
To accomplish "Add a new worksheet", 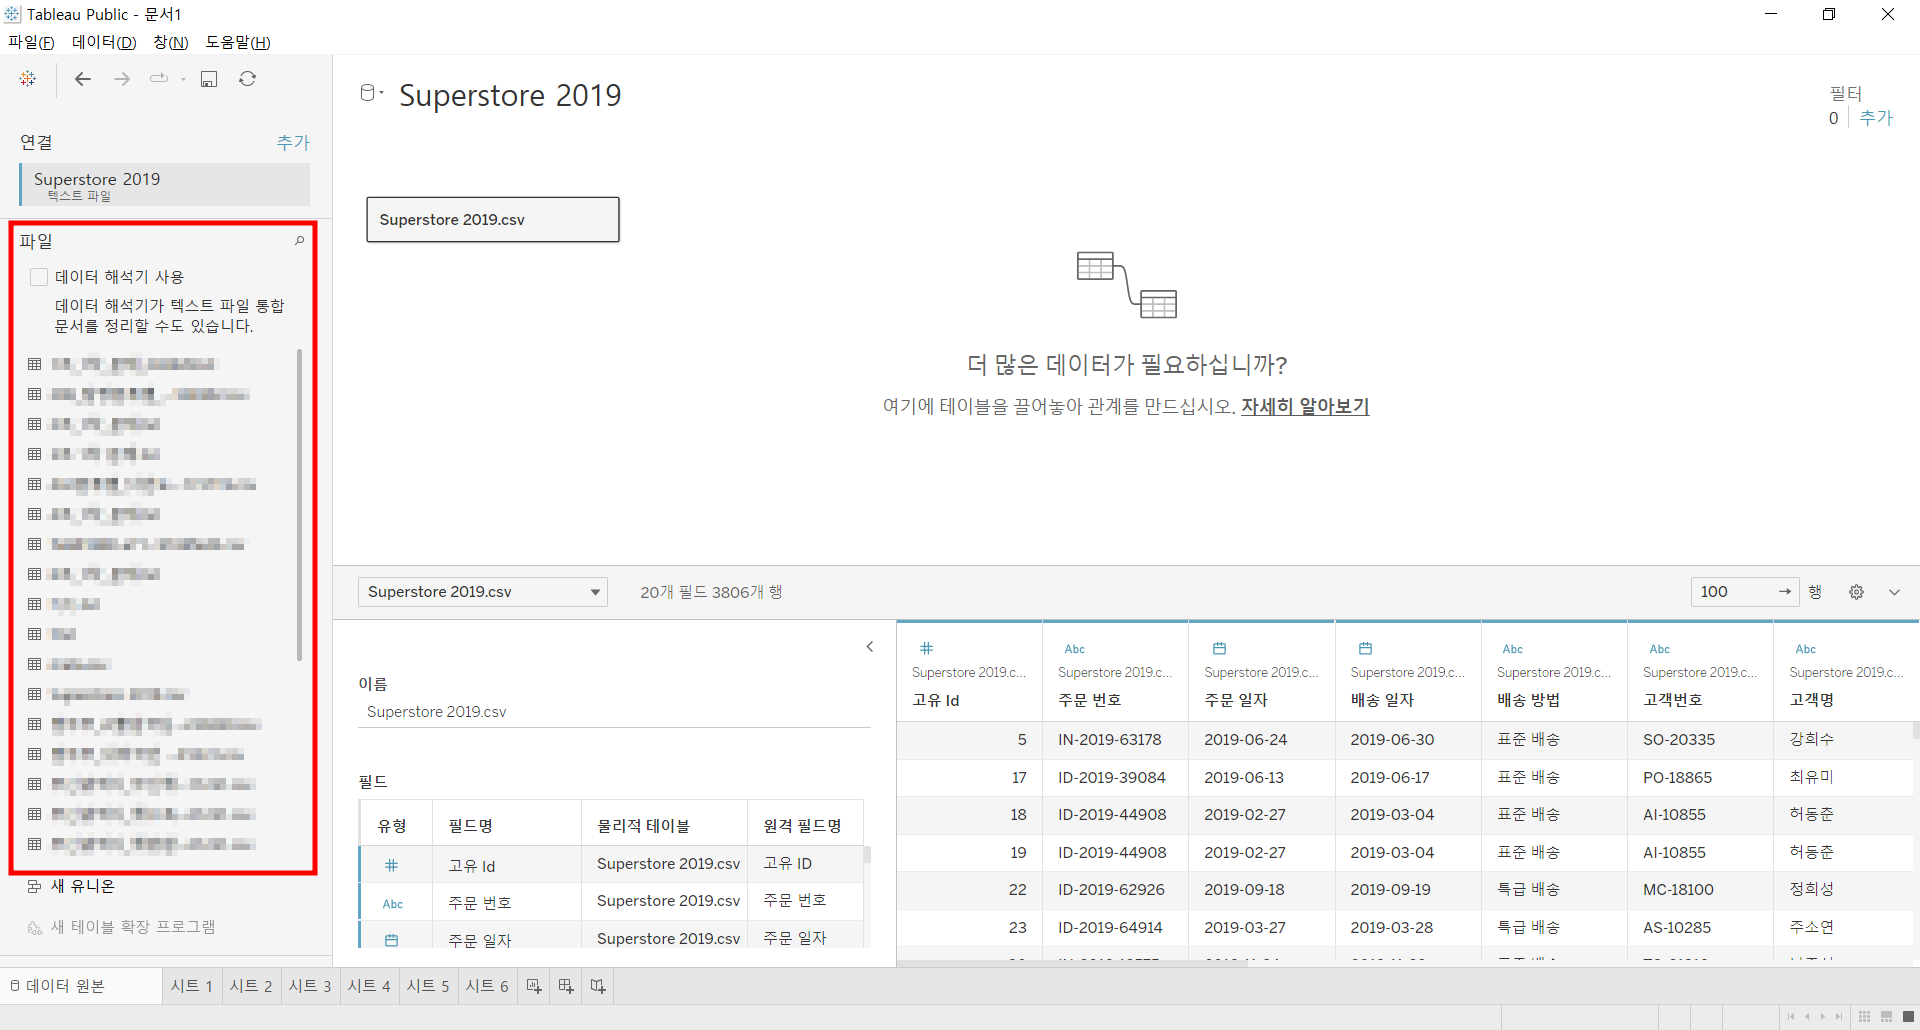I will [x=534, y=986].
